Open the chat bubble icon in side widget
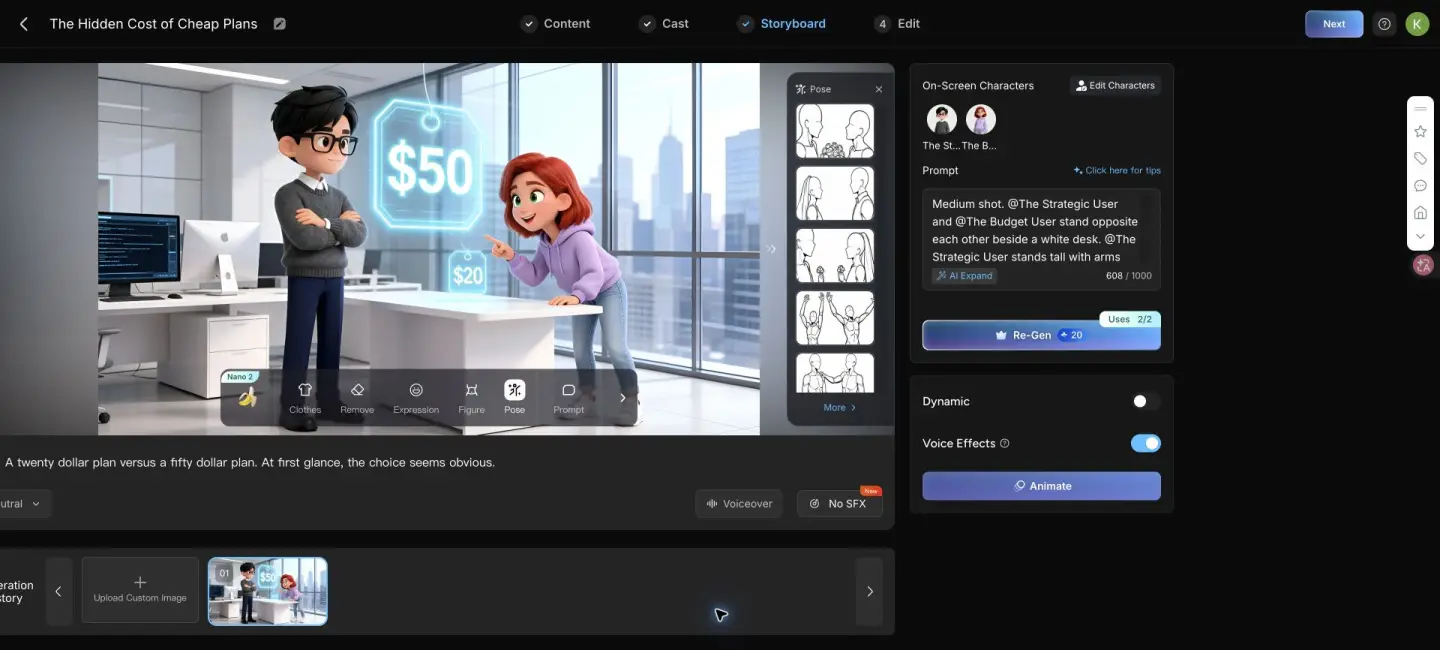This screenshot has height=650, width=1440. [1420, 185]
